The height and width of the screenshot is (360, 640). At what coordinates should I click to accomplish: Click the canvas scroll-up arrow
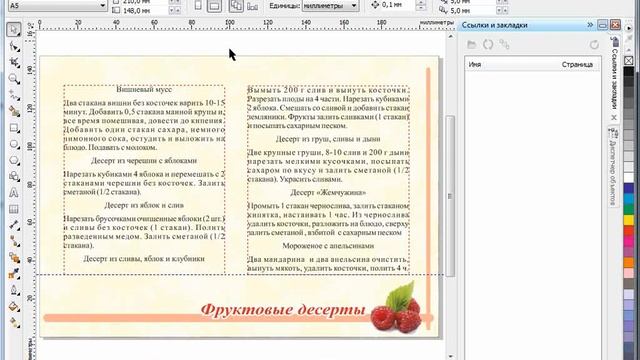coord(450,37)
